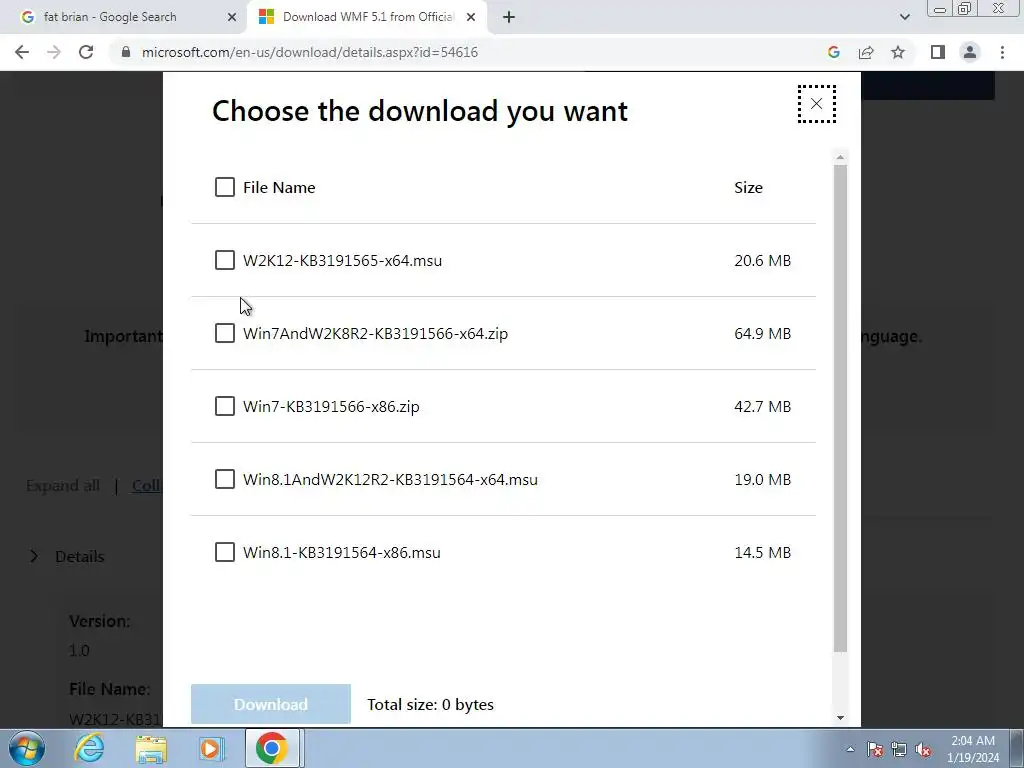This screenshot has width=1024, height=768.
Task: Show hidden system tray icons
Action: 850,749
